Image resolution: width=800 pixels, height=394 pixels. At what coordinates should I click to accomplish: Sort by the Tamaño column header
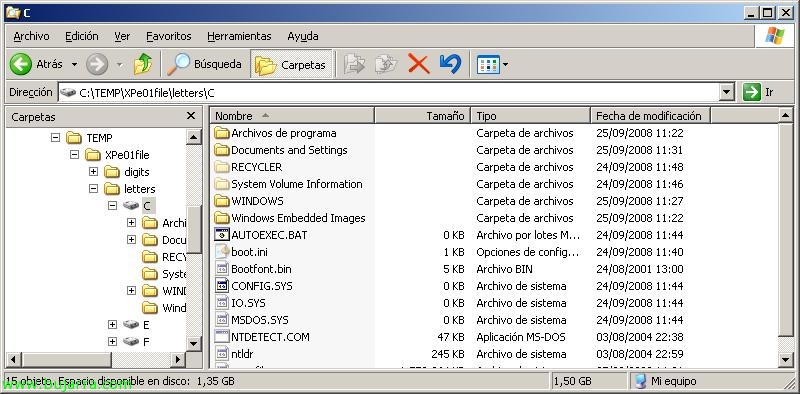pos(422,116)
